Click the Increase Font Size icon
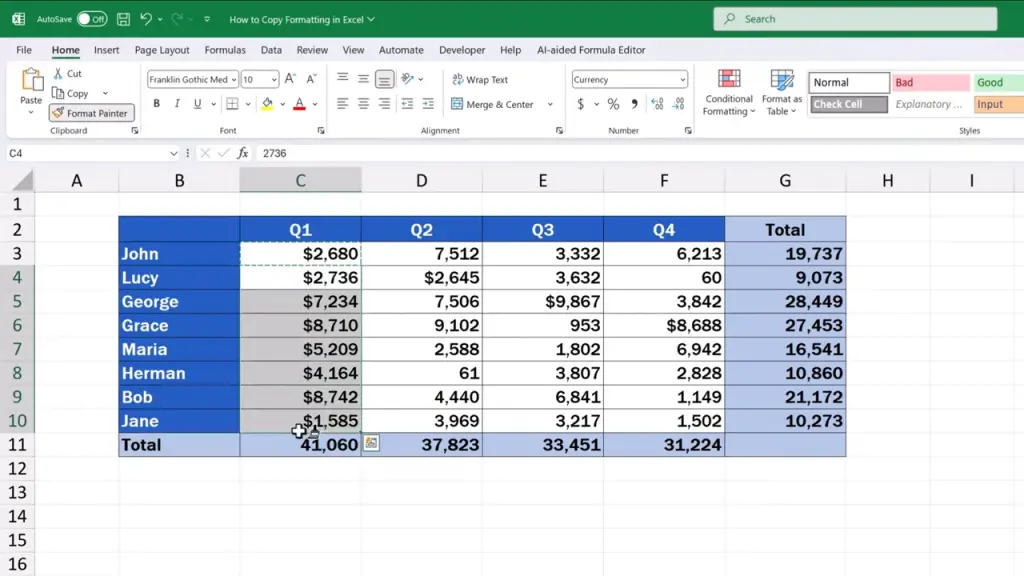The height and width of the screenshot is (576, 1024). (x=290, y=79)
